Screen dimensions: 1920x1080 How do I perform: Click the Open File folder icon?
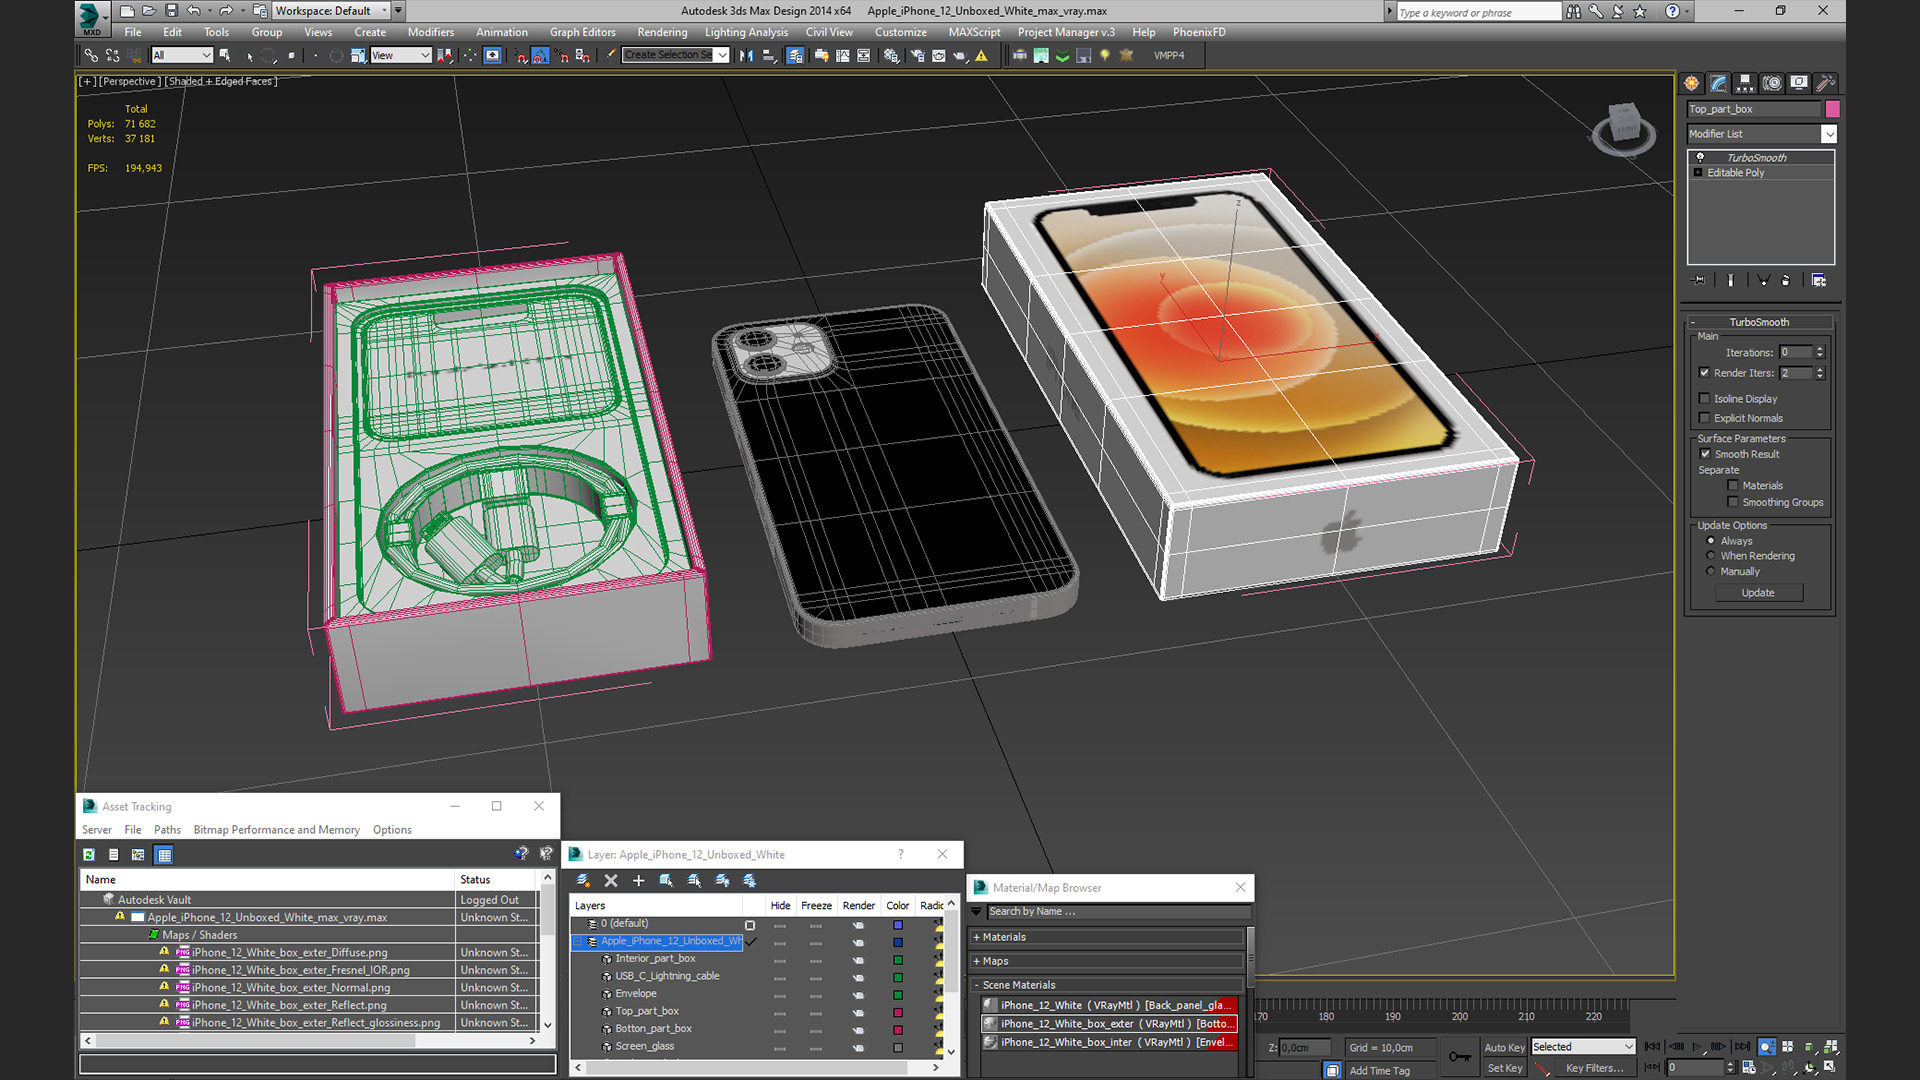[149, 11]
